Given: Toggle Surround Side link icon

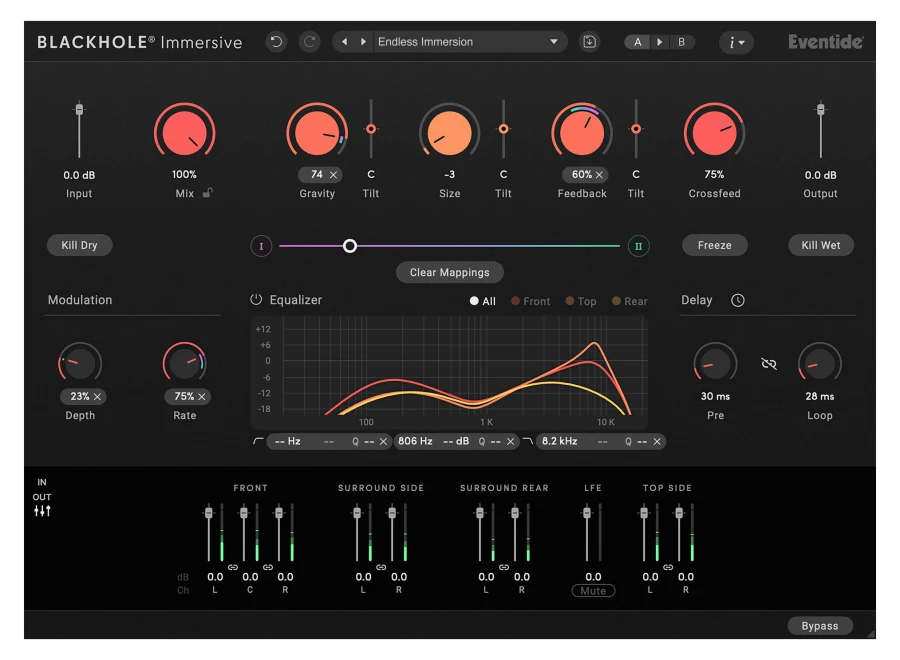Looking at the screenshot, I should pyautogui.click(x=381, y=567).
